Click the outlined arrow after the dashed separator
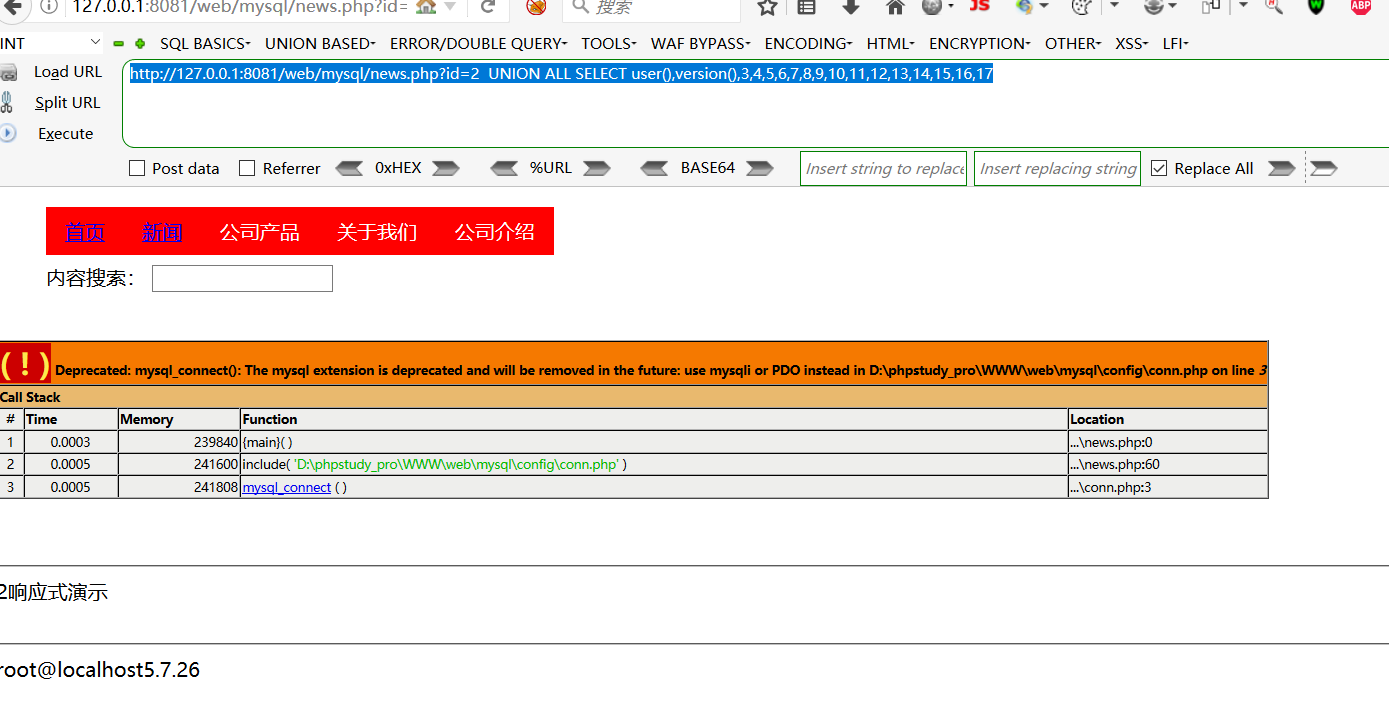Viewport: 1389px width, 719px height. [x=1324, y=168]
